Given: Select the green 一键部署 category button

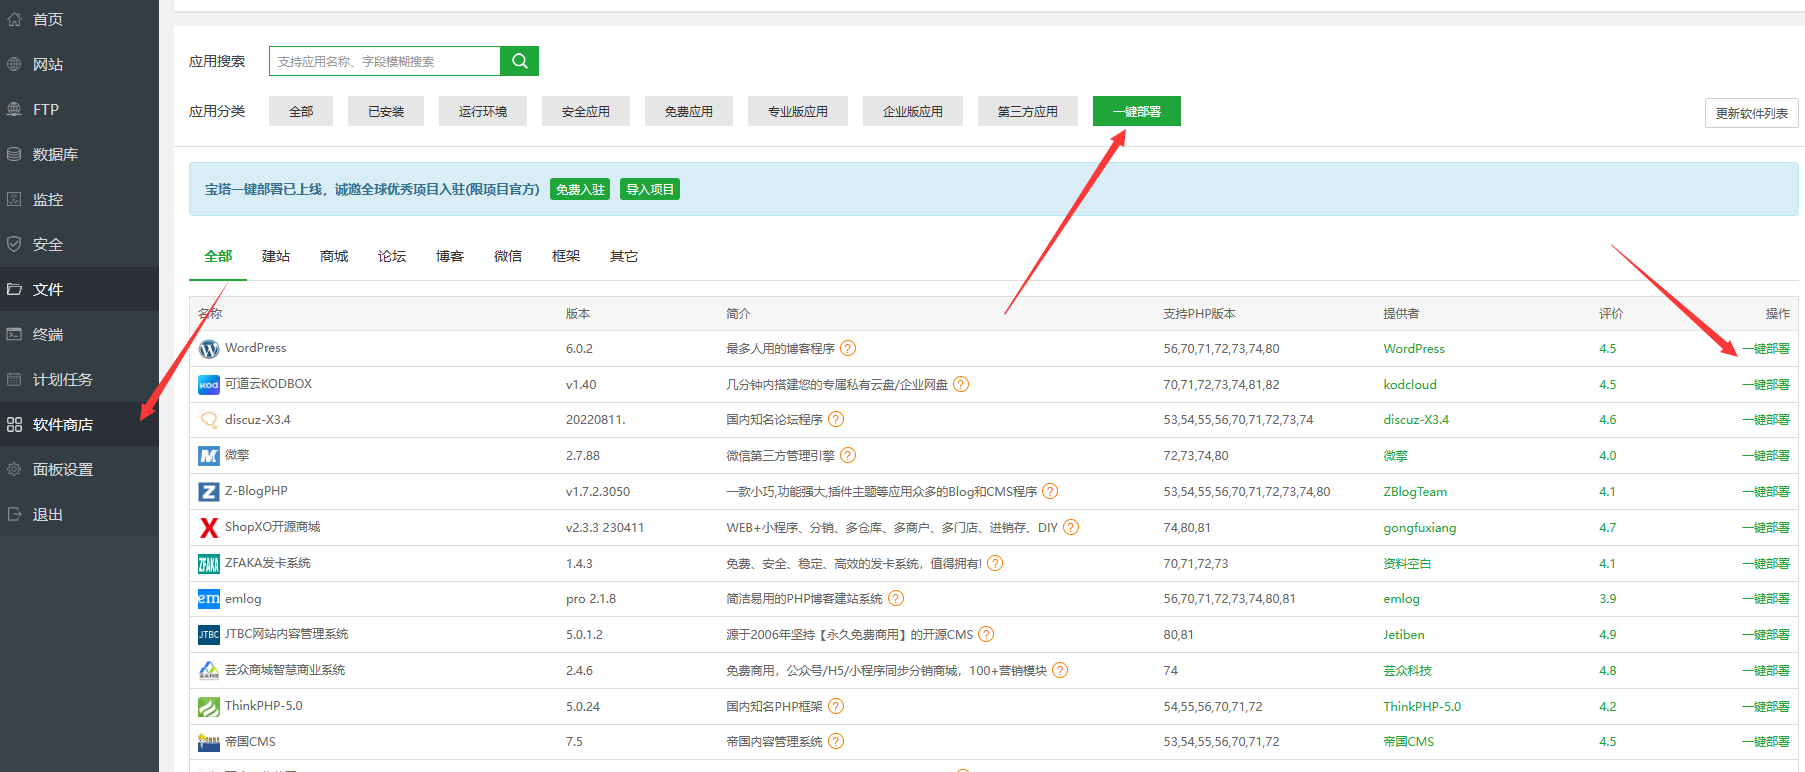Looking at the screenshot, I should [x=1137, y=111].
